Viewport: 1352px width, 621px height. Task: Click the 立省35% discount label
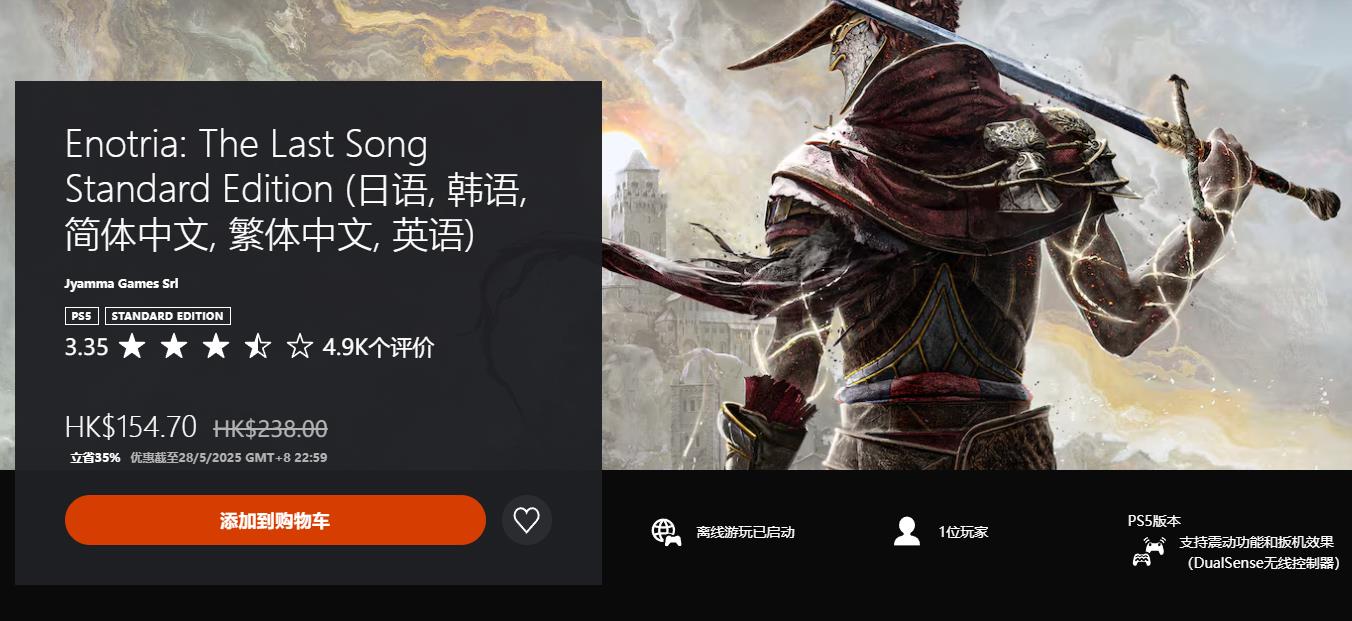pos(95,458)
